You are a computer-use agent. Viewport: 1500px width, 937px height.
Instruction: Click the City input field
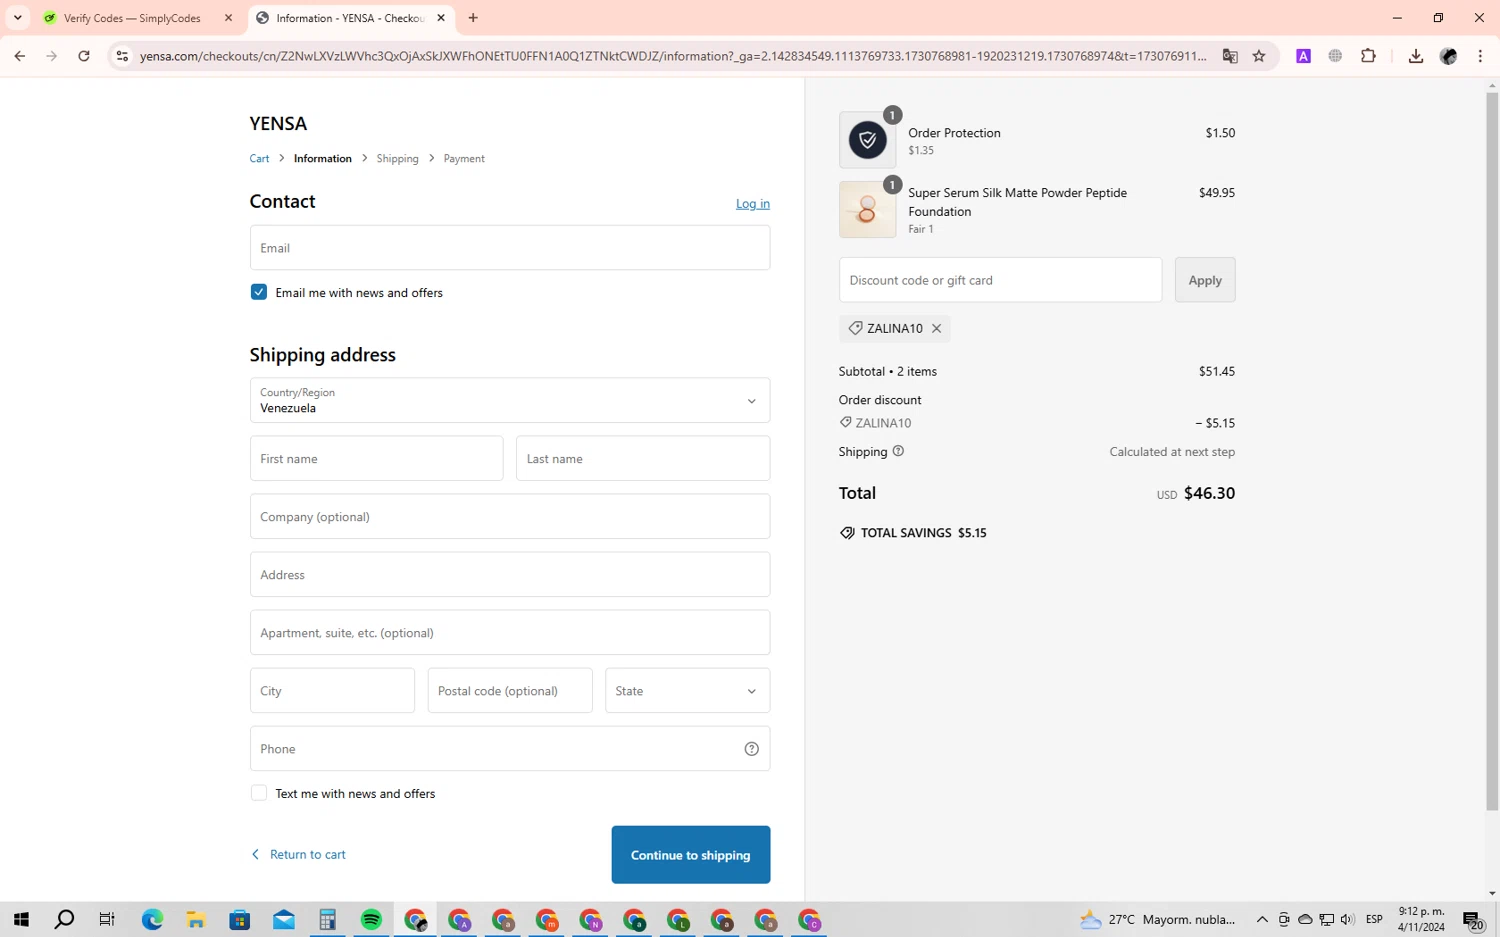coord(332,691)
